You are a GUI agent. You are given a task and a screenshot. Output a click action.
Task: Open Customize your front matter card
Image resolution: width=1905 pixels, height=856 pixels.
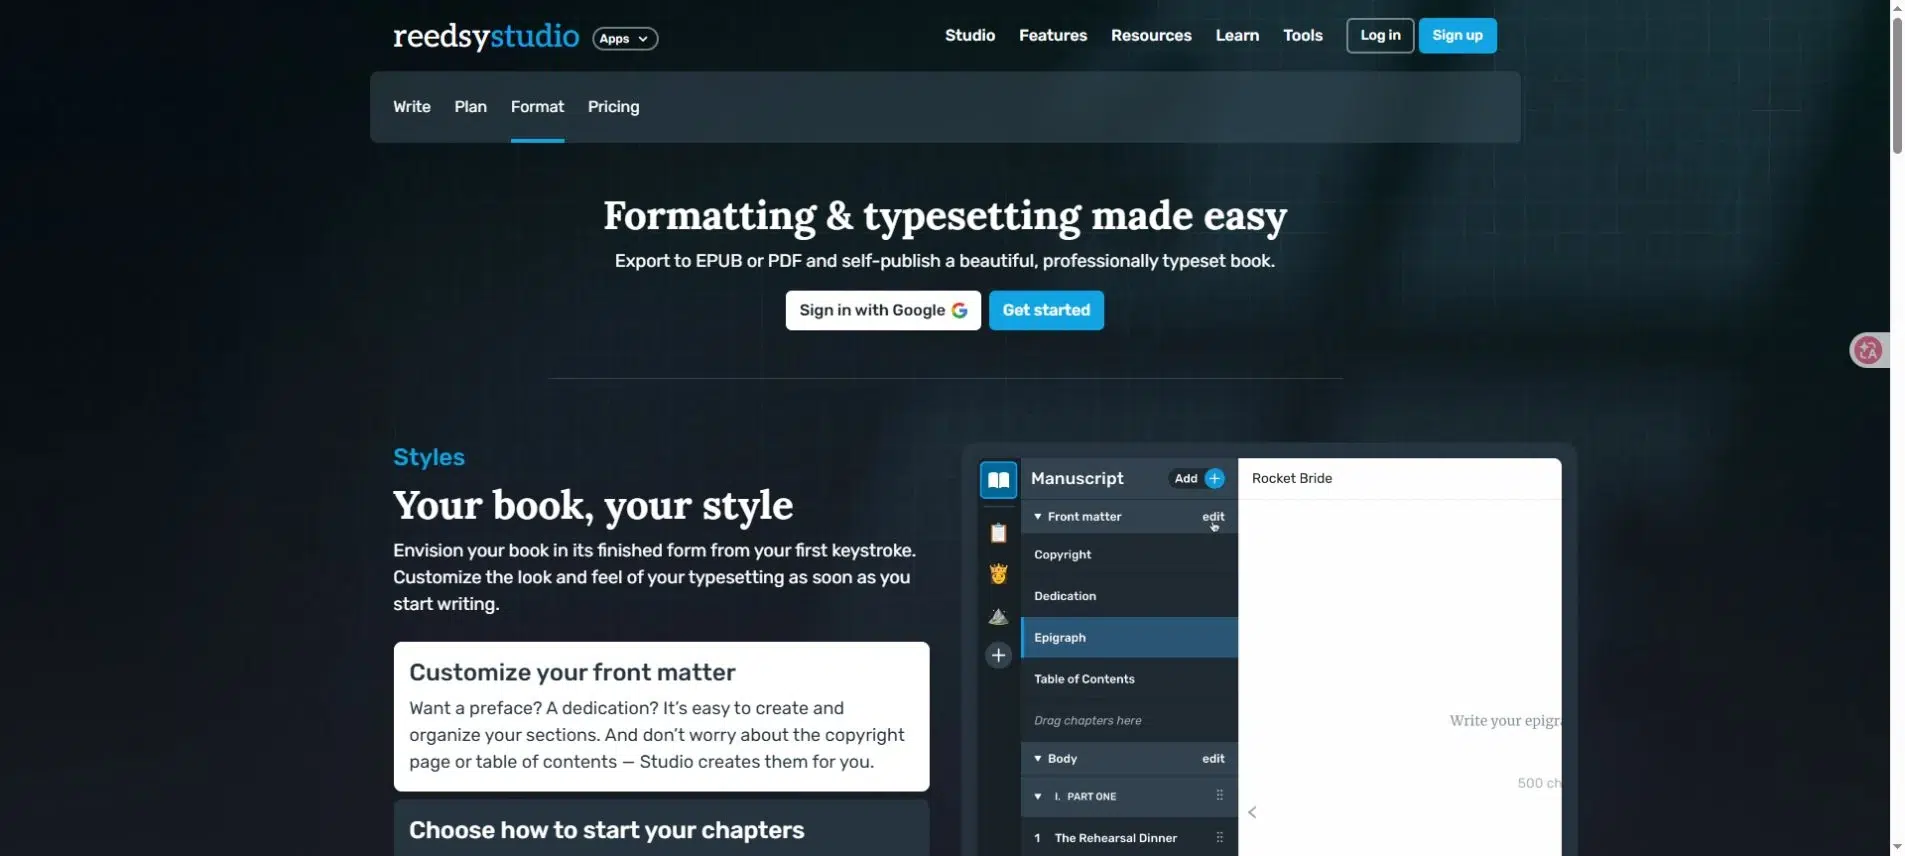pyautogui.click(x=661, y=717)
